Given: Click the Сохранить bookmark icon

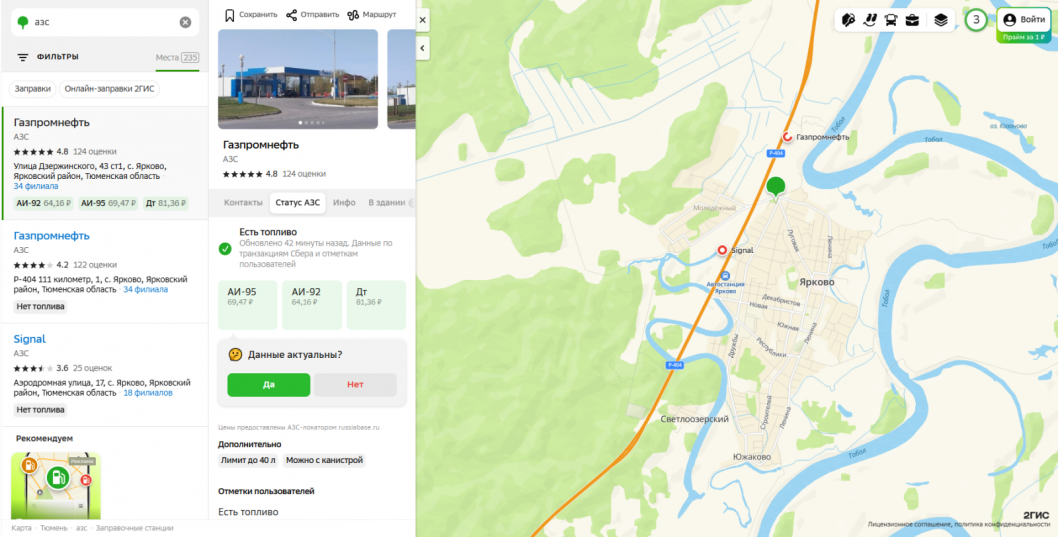Looking at the screenshot, I should click(x=229, y=14).
